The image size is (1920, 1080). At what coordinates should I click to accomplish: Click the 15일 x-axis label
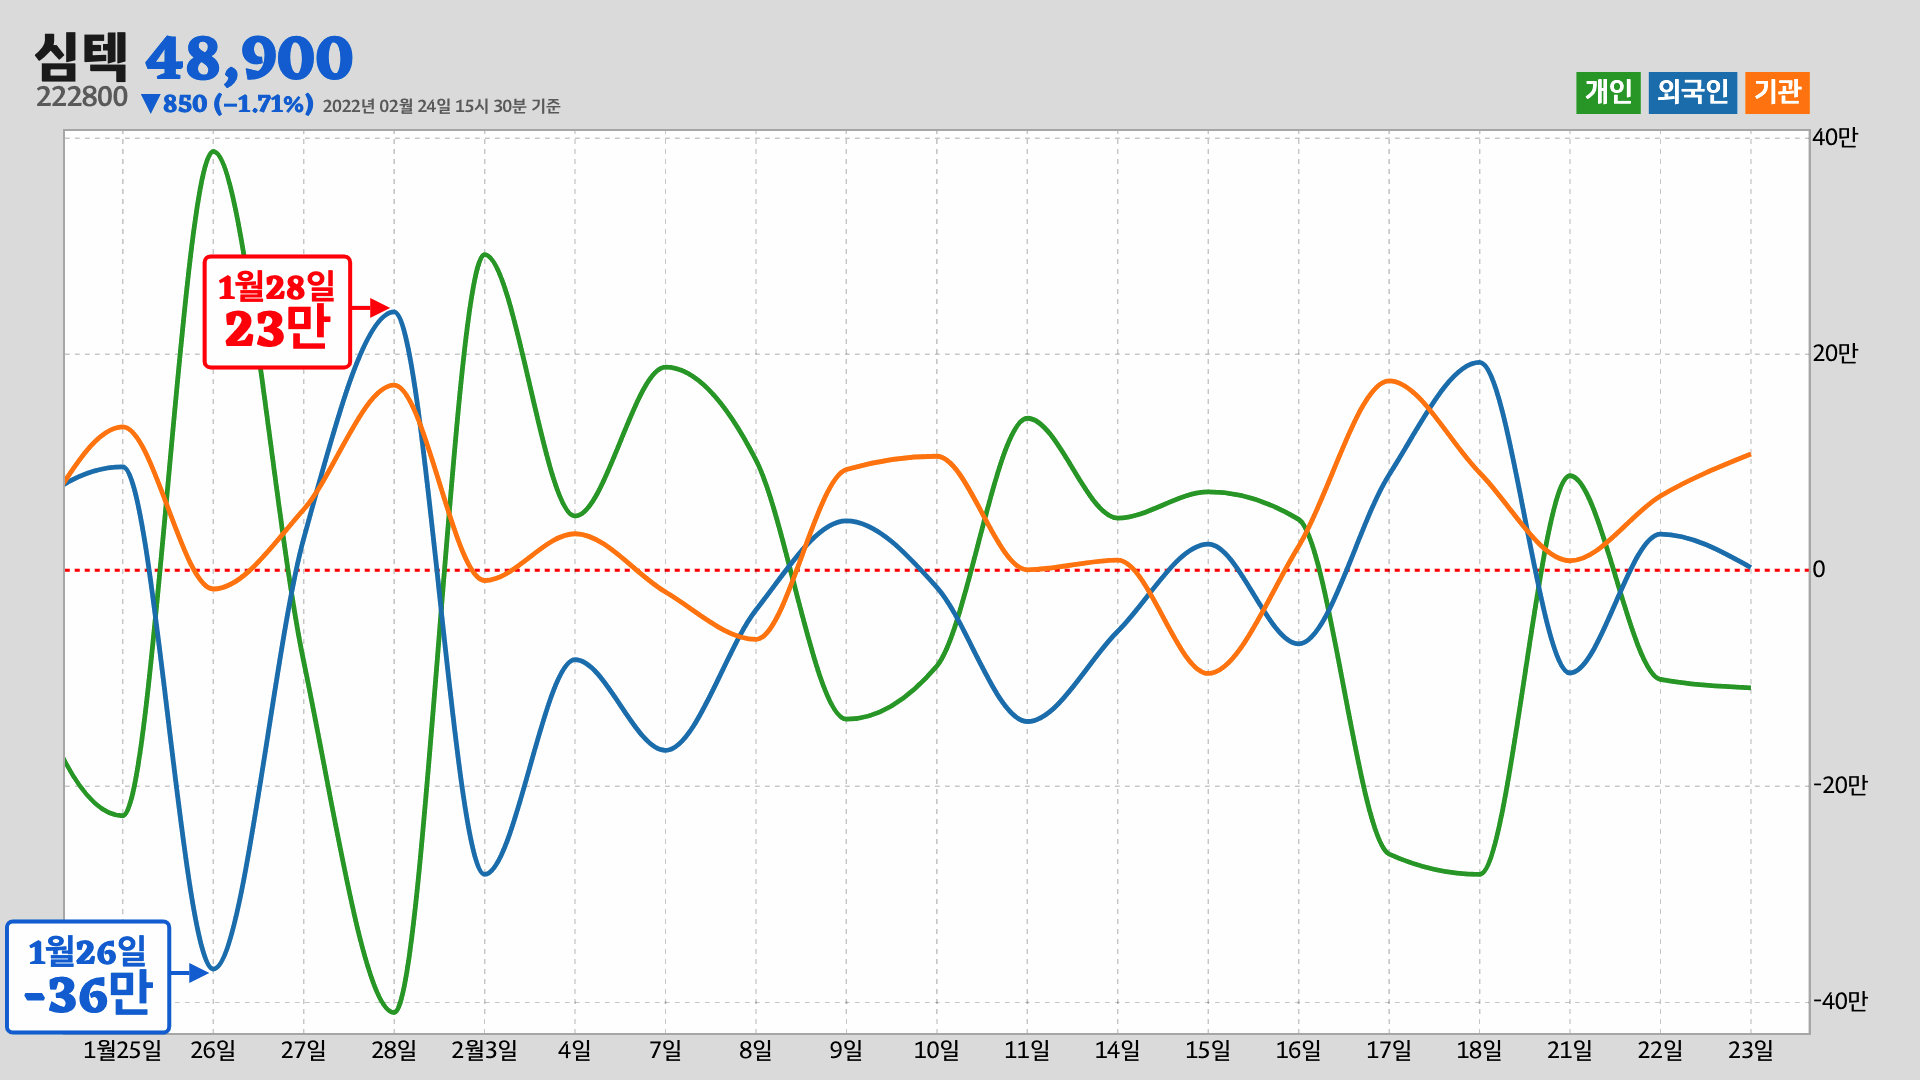pyautogui.click(x=1208, y=1051)
